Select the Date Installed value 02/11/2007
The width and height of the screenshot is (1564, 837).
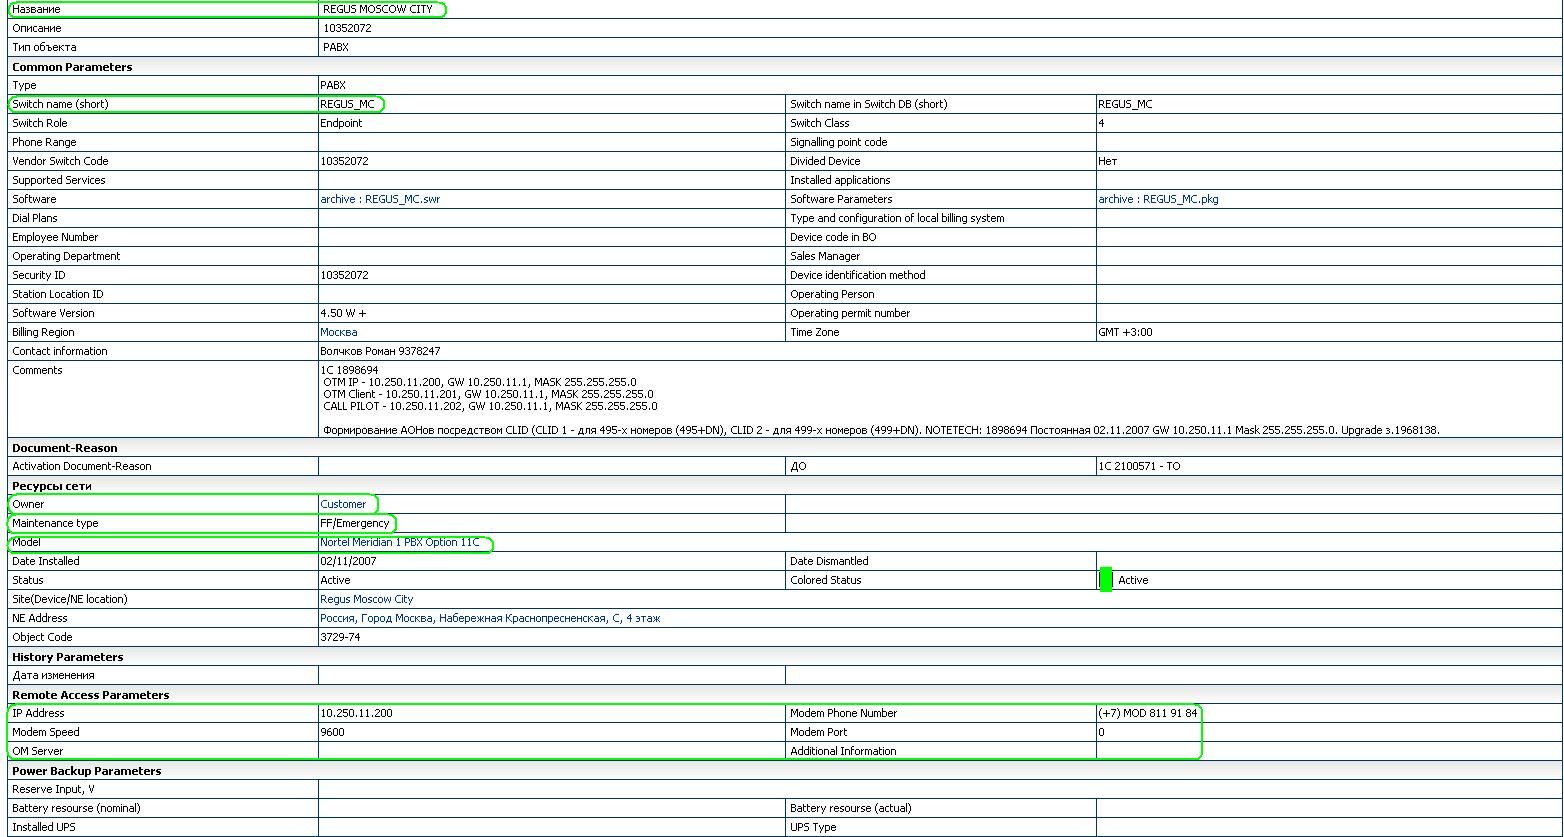click(x=348, y=561)
